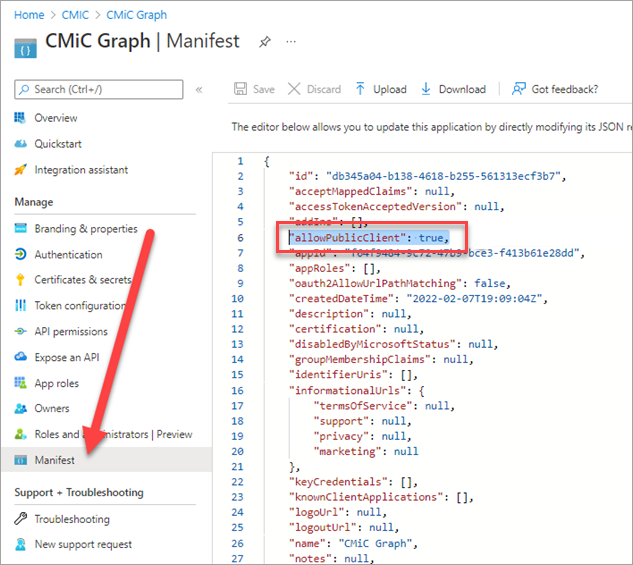
Task: Click the Discard button label
Action: 324,89
